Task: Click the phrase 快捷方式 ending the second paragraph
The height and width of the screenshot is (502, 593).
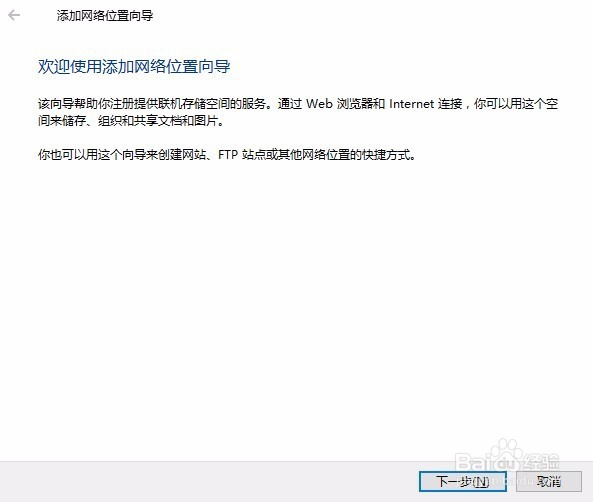Action: pyautogui.click(x=386, y=155)
